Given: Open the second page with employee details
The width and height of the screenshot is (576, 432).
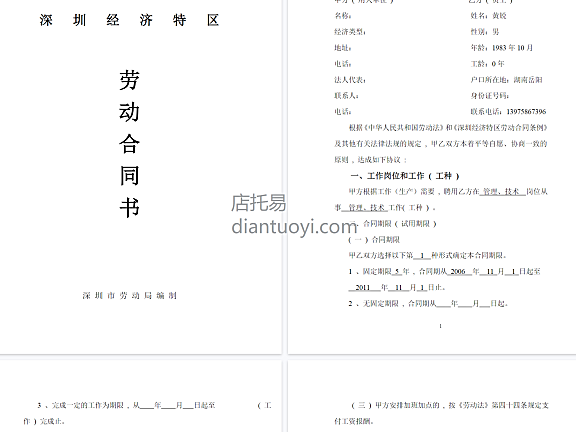Looking at the screenshot, I should click(x=432, y=177).
